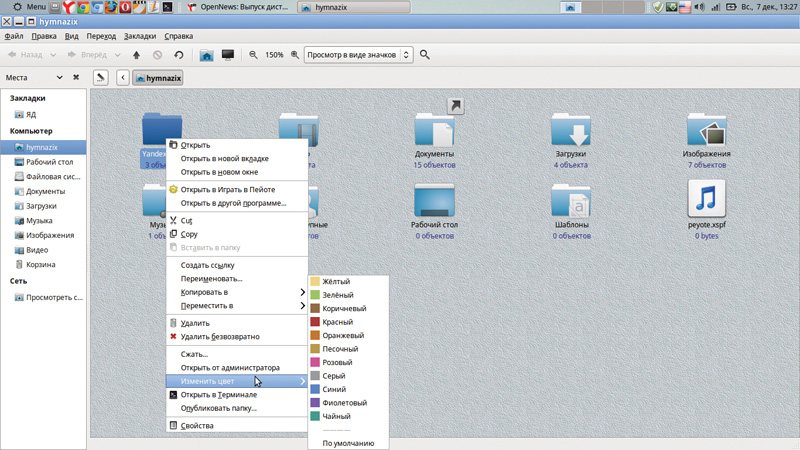Click the search magnifier icon
Screen dimensions: 800x450
[x=425, y=55]
